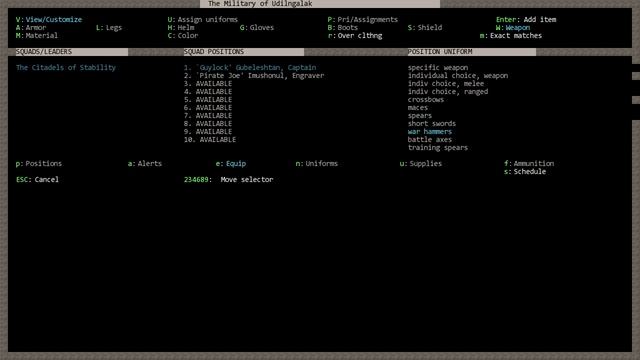Click Enter: Add item
This screenshot has height=360, width=640.
click(x=526, y=20)
